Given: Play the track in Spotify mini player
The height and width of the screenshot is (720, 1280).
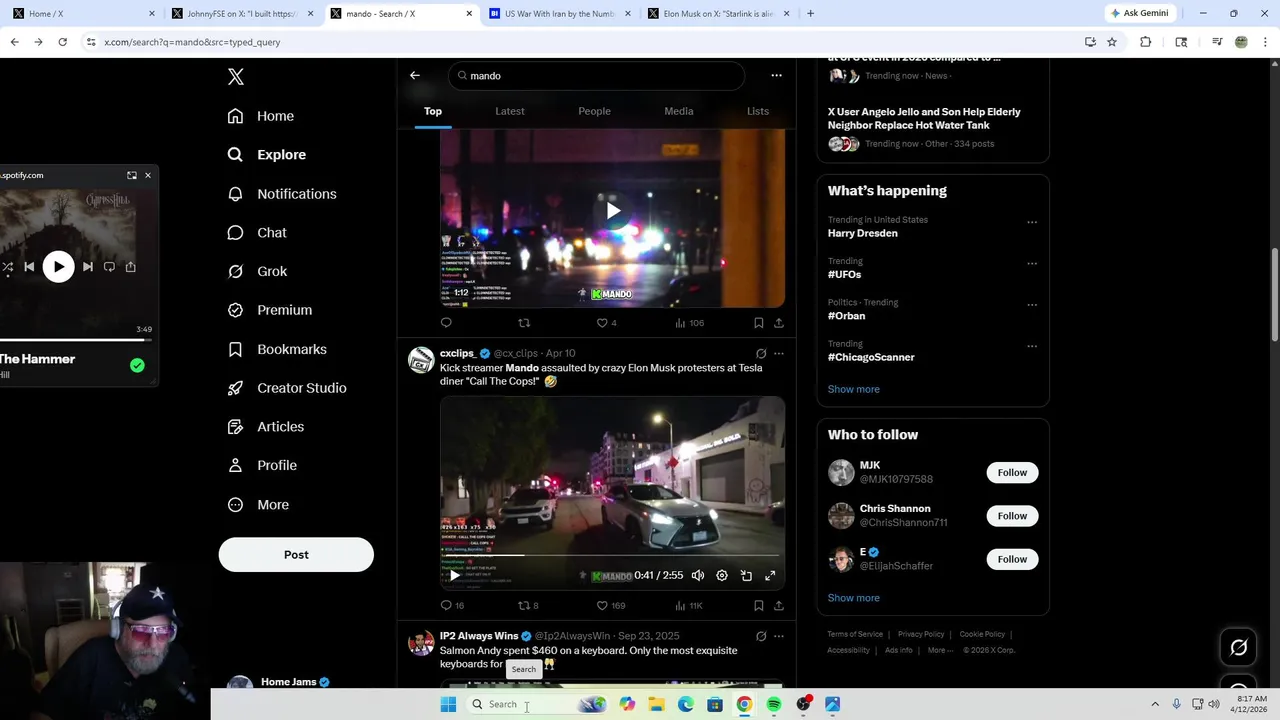Looking at the screenshot, I should point(58,267).
